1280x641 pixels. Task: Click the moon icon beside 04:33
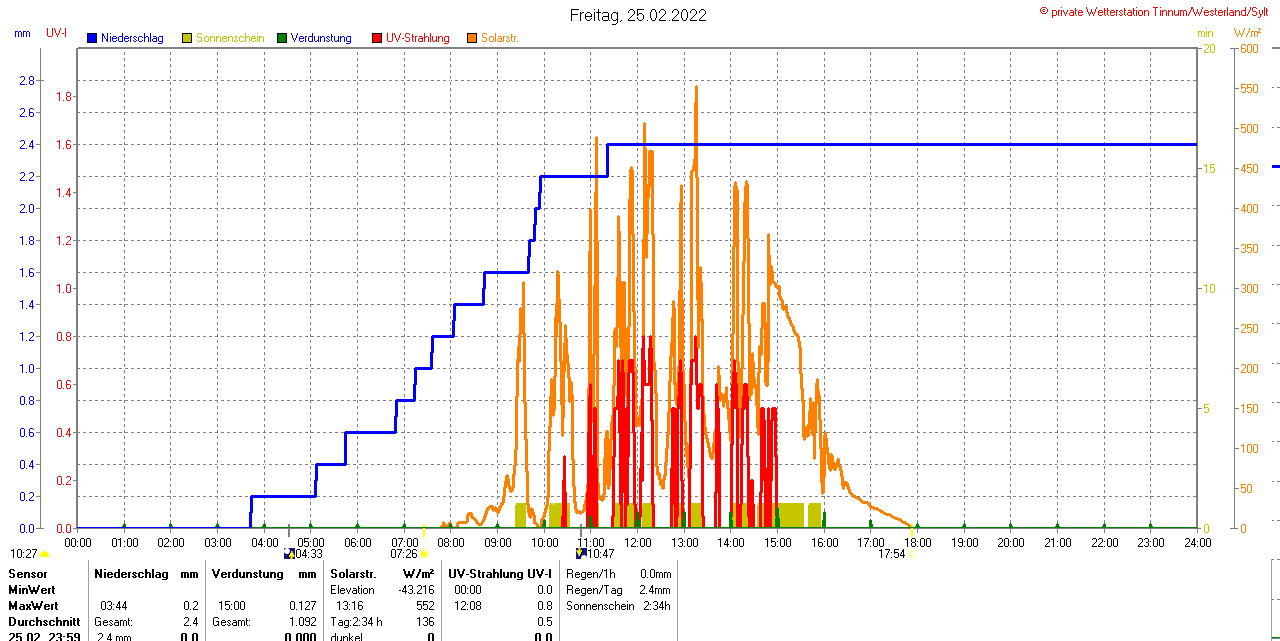coord(289,553)
